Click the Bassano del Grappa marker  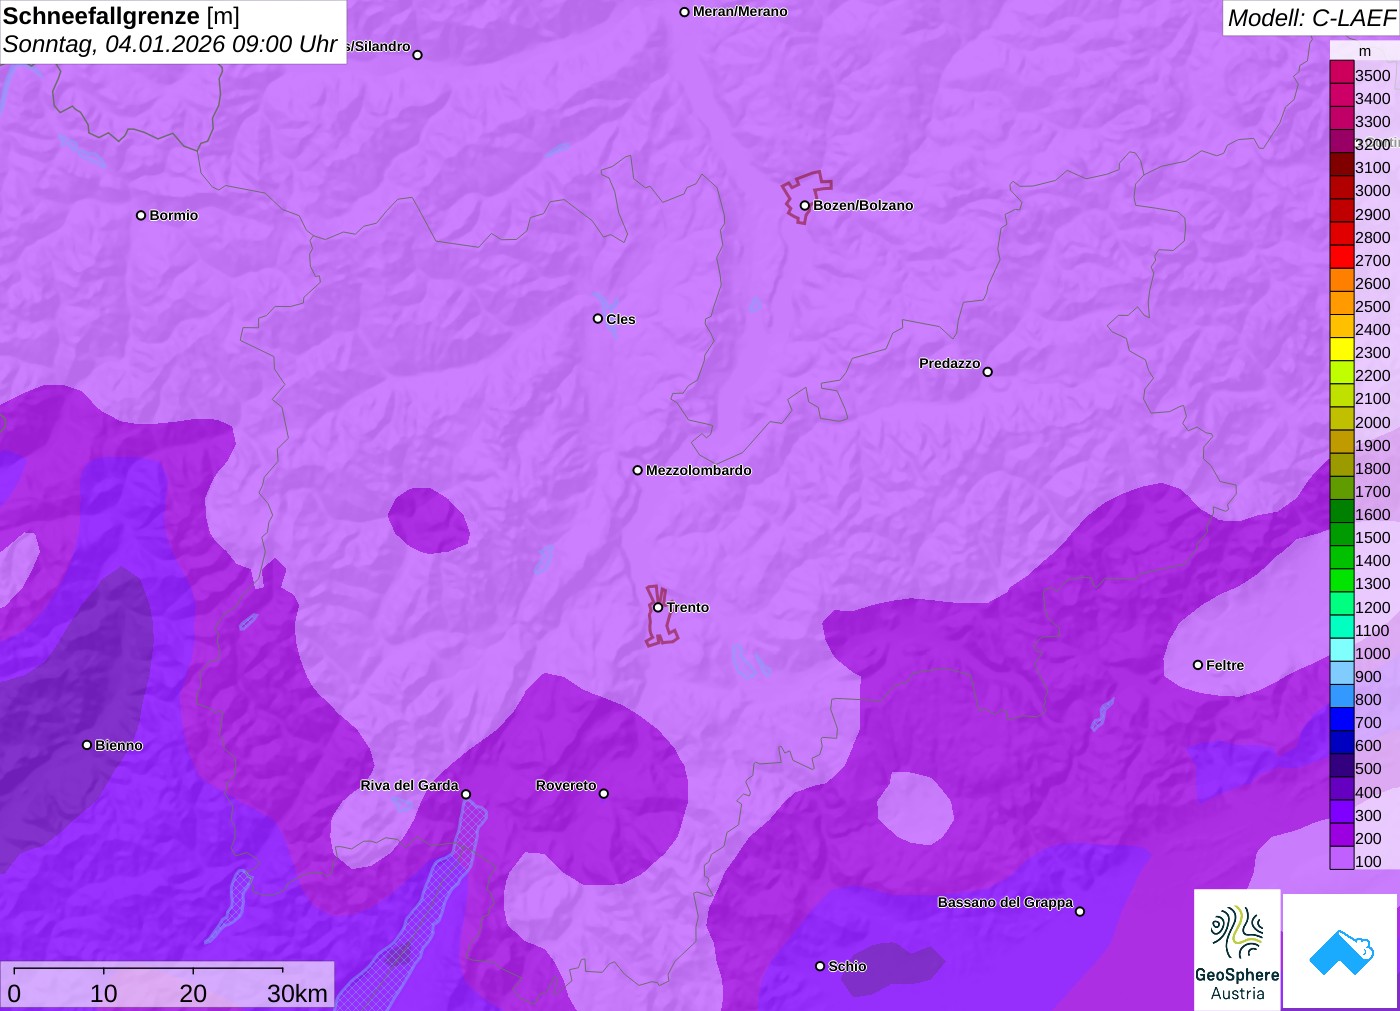point(1079,911)
